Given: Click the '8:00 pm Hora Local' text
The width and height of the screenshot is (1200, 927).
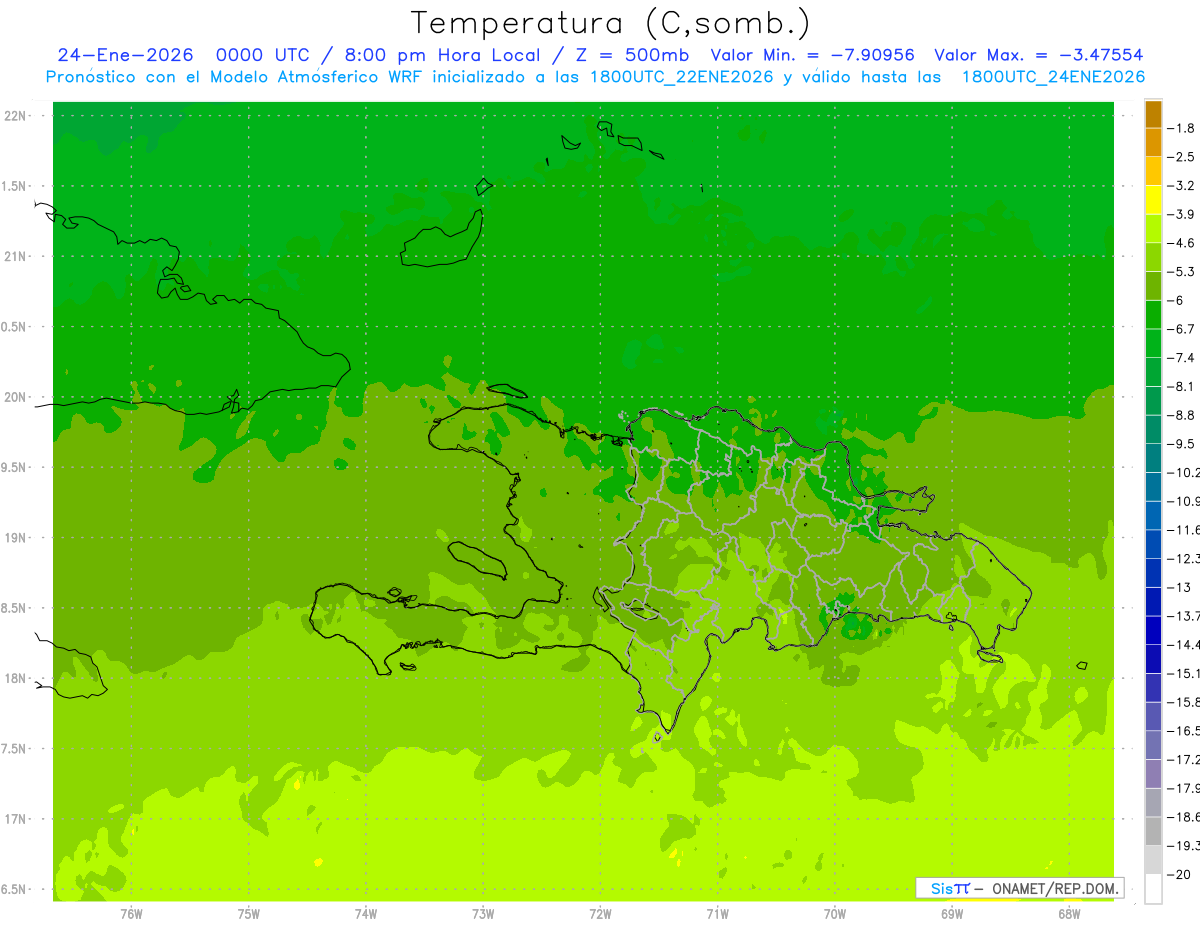Looking at the screenshot, I should pyautogui.click(x=441, y=55).
